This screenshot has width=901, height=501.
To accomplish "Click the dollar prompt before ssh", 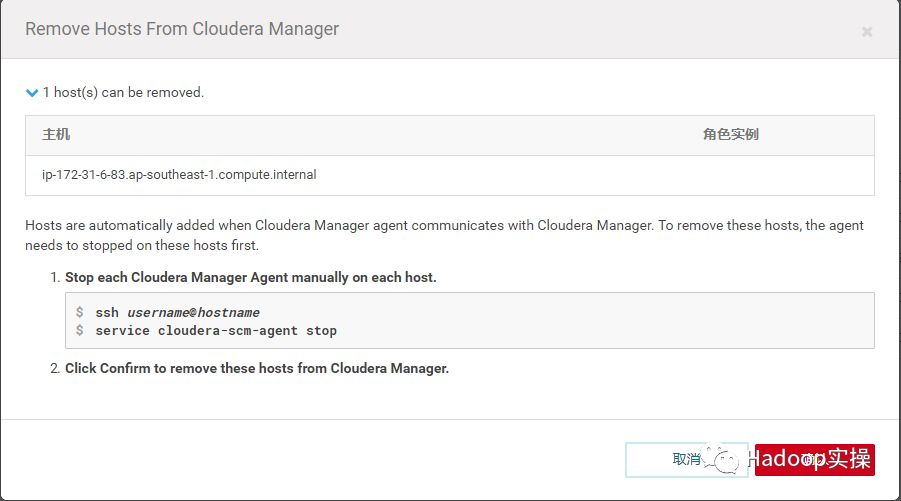I will click(79, 312).
